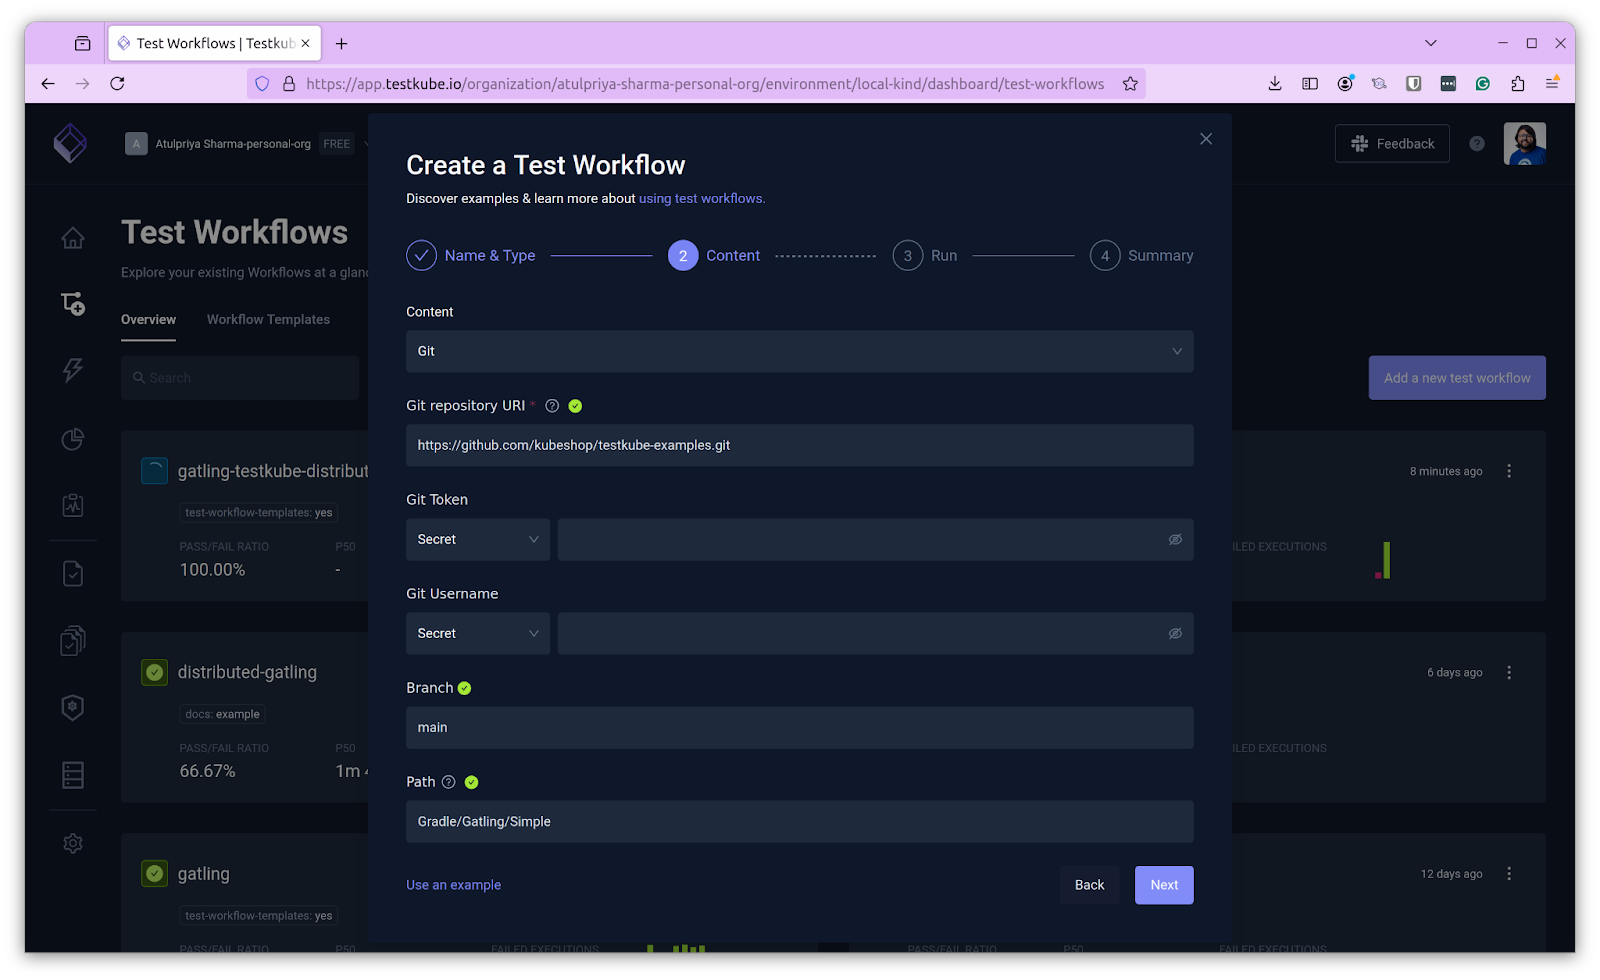Switch to the Overview tab
Image resolution: width=1600 pixels, height=980 pixels.
(x=148, y=320)
